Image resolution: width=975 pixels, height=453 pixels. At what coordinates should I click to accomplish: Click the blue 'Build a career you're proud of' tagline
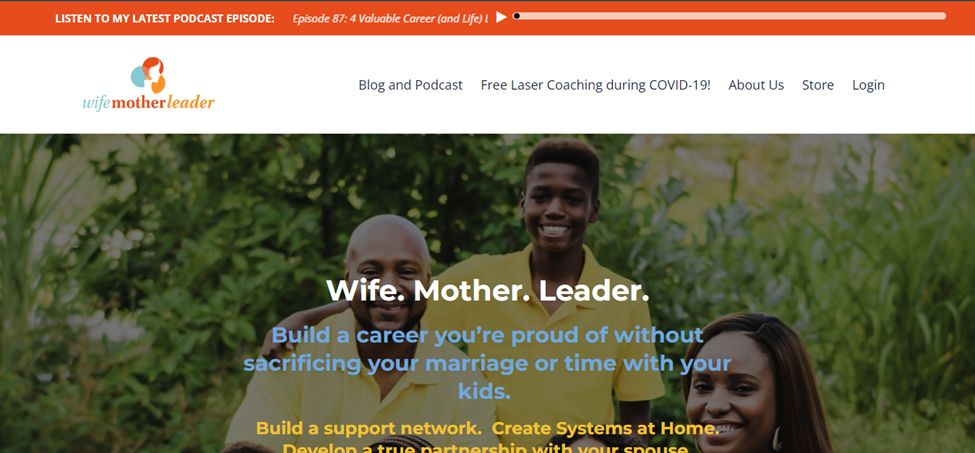click(x=487, y=363)
